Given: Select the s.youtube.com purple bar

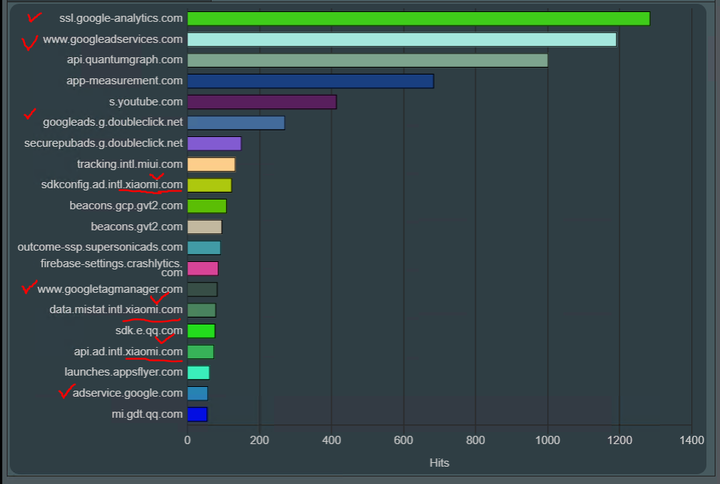Looking at the screenshot, I should (262, 102).
